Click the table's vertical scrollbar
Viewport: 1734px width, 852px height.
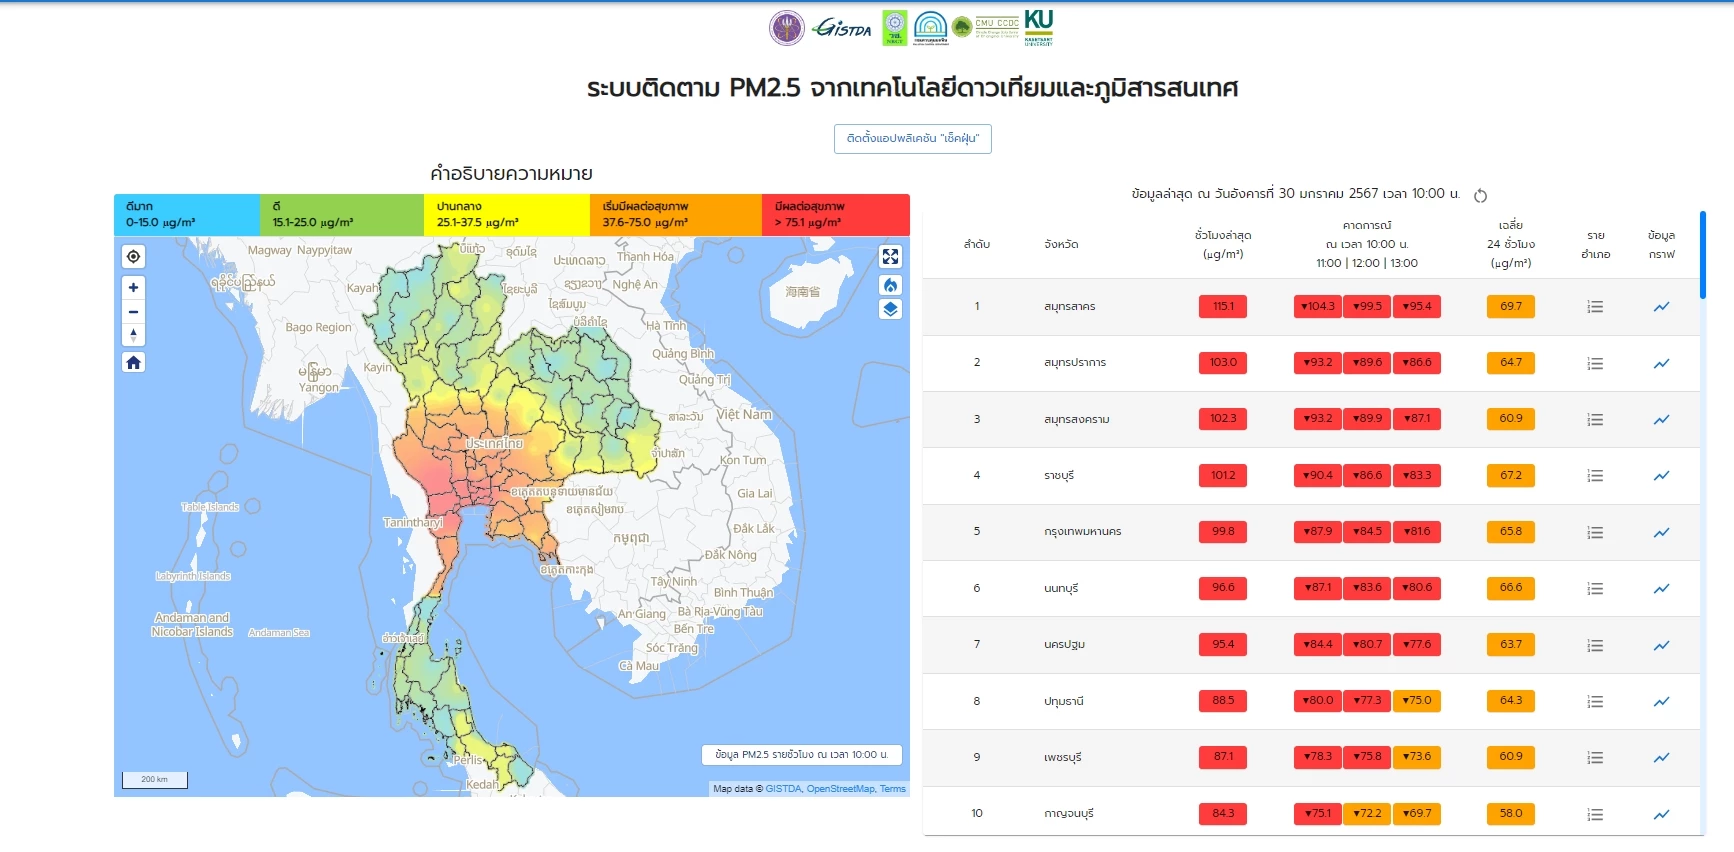point(1702,255)
